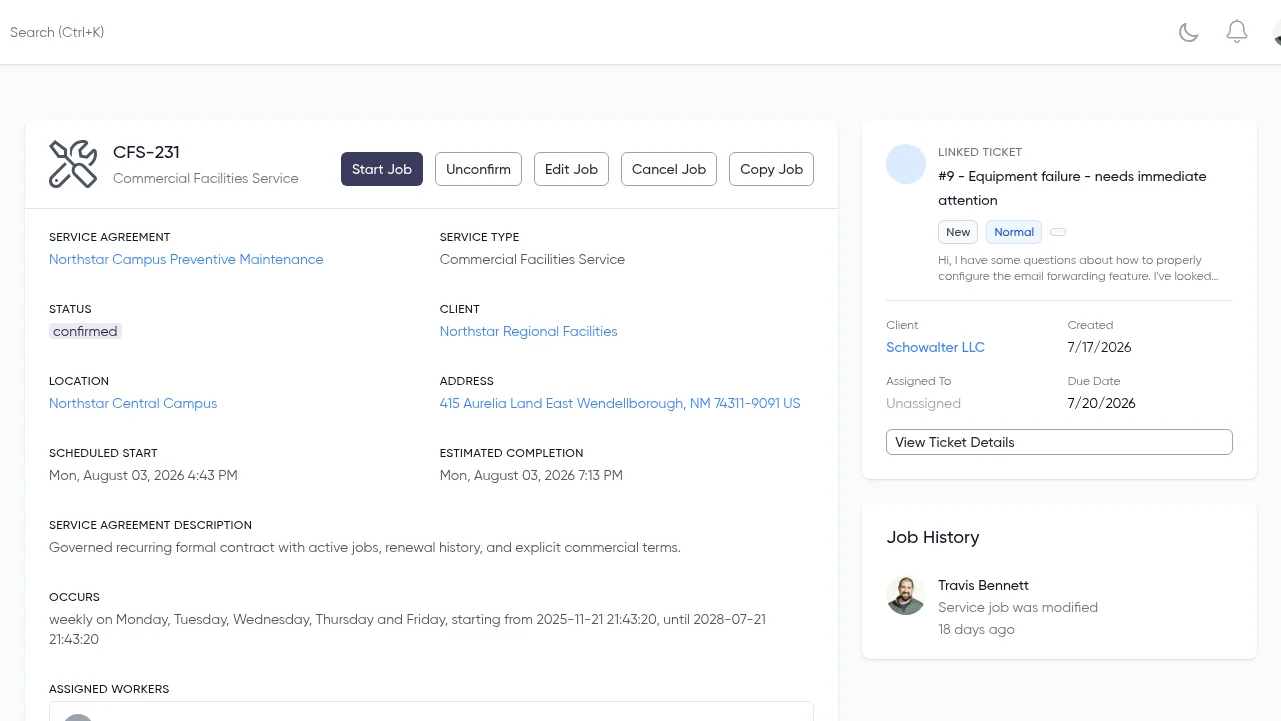Click the 'Unassigned' assigned-to value

(923, 403)
